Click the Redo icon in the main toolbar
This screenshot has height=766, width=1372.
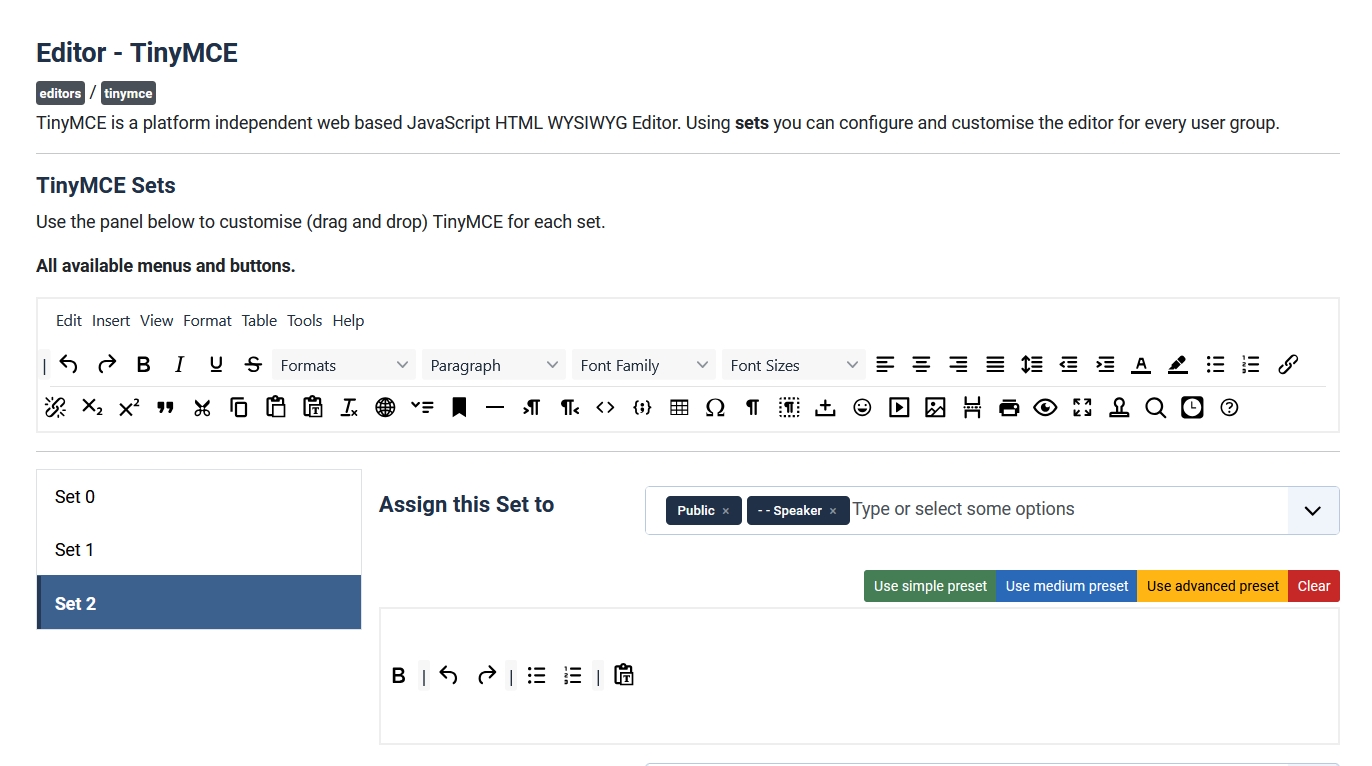pyautogui.click(x=106, y=364)
